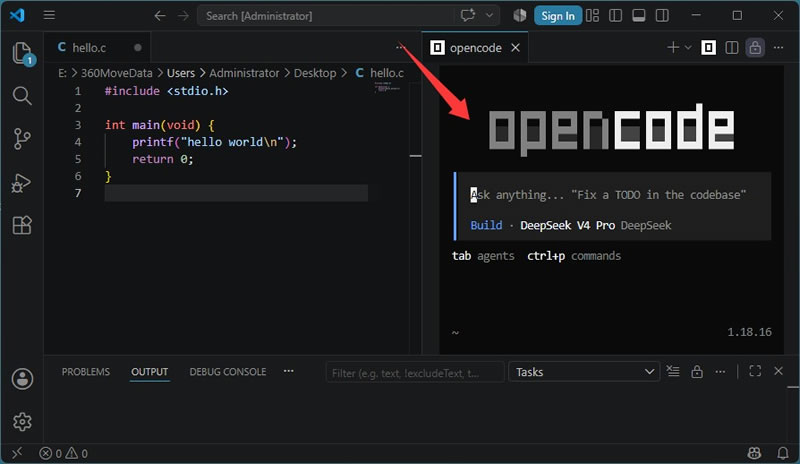This screenshot has width=800, height=464.
Task: Toggle the primary side bar layout button
Action: click(615, 16)
